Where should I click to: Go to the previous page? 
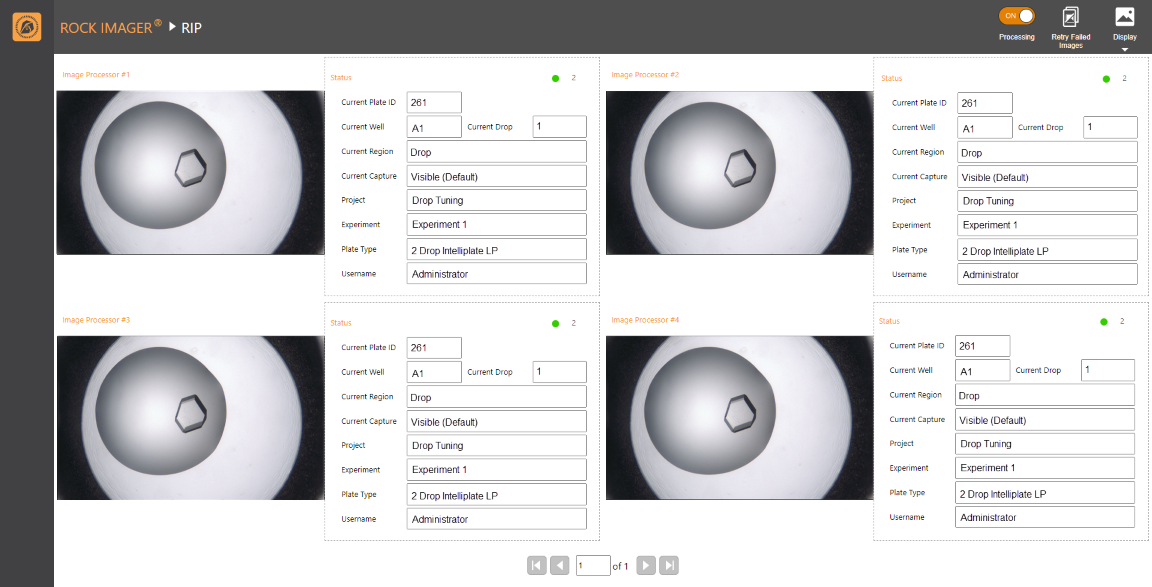(x=560, y=566)
